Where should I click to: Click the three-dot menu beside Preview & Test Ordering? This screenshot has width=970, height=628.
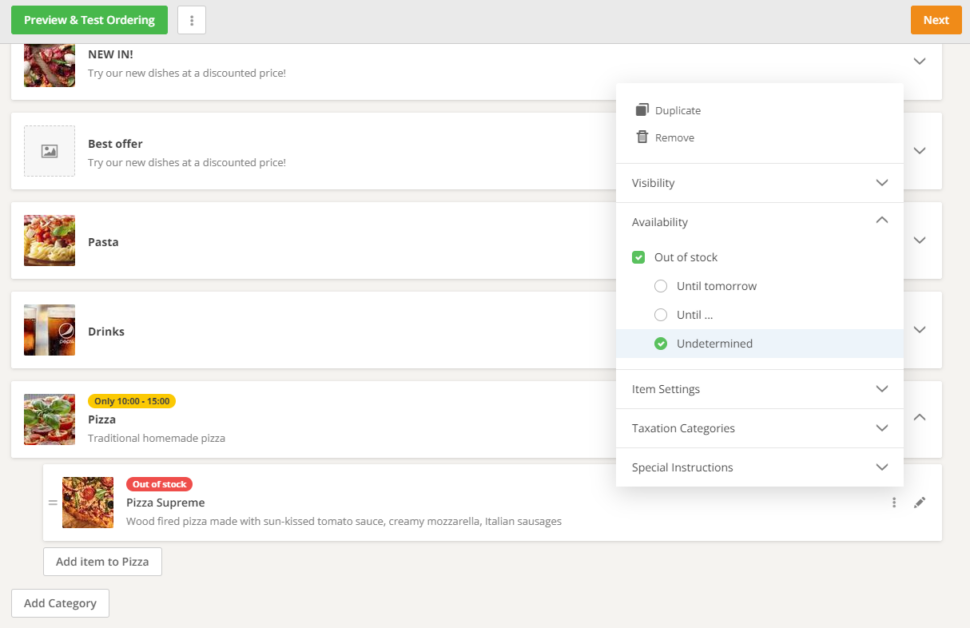[190, 19]
